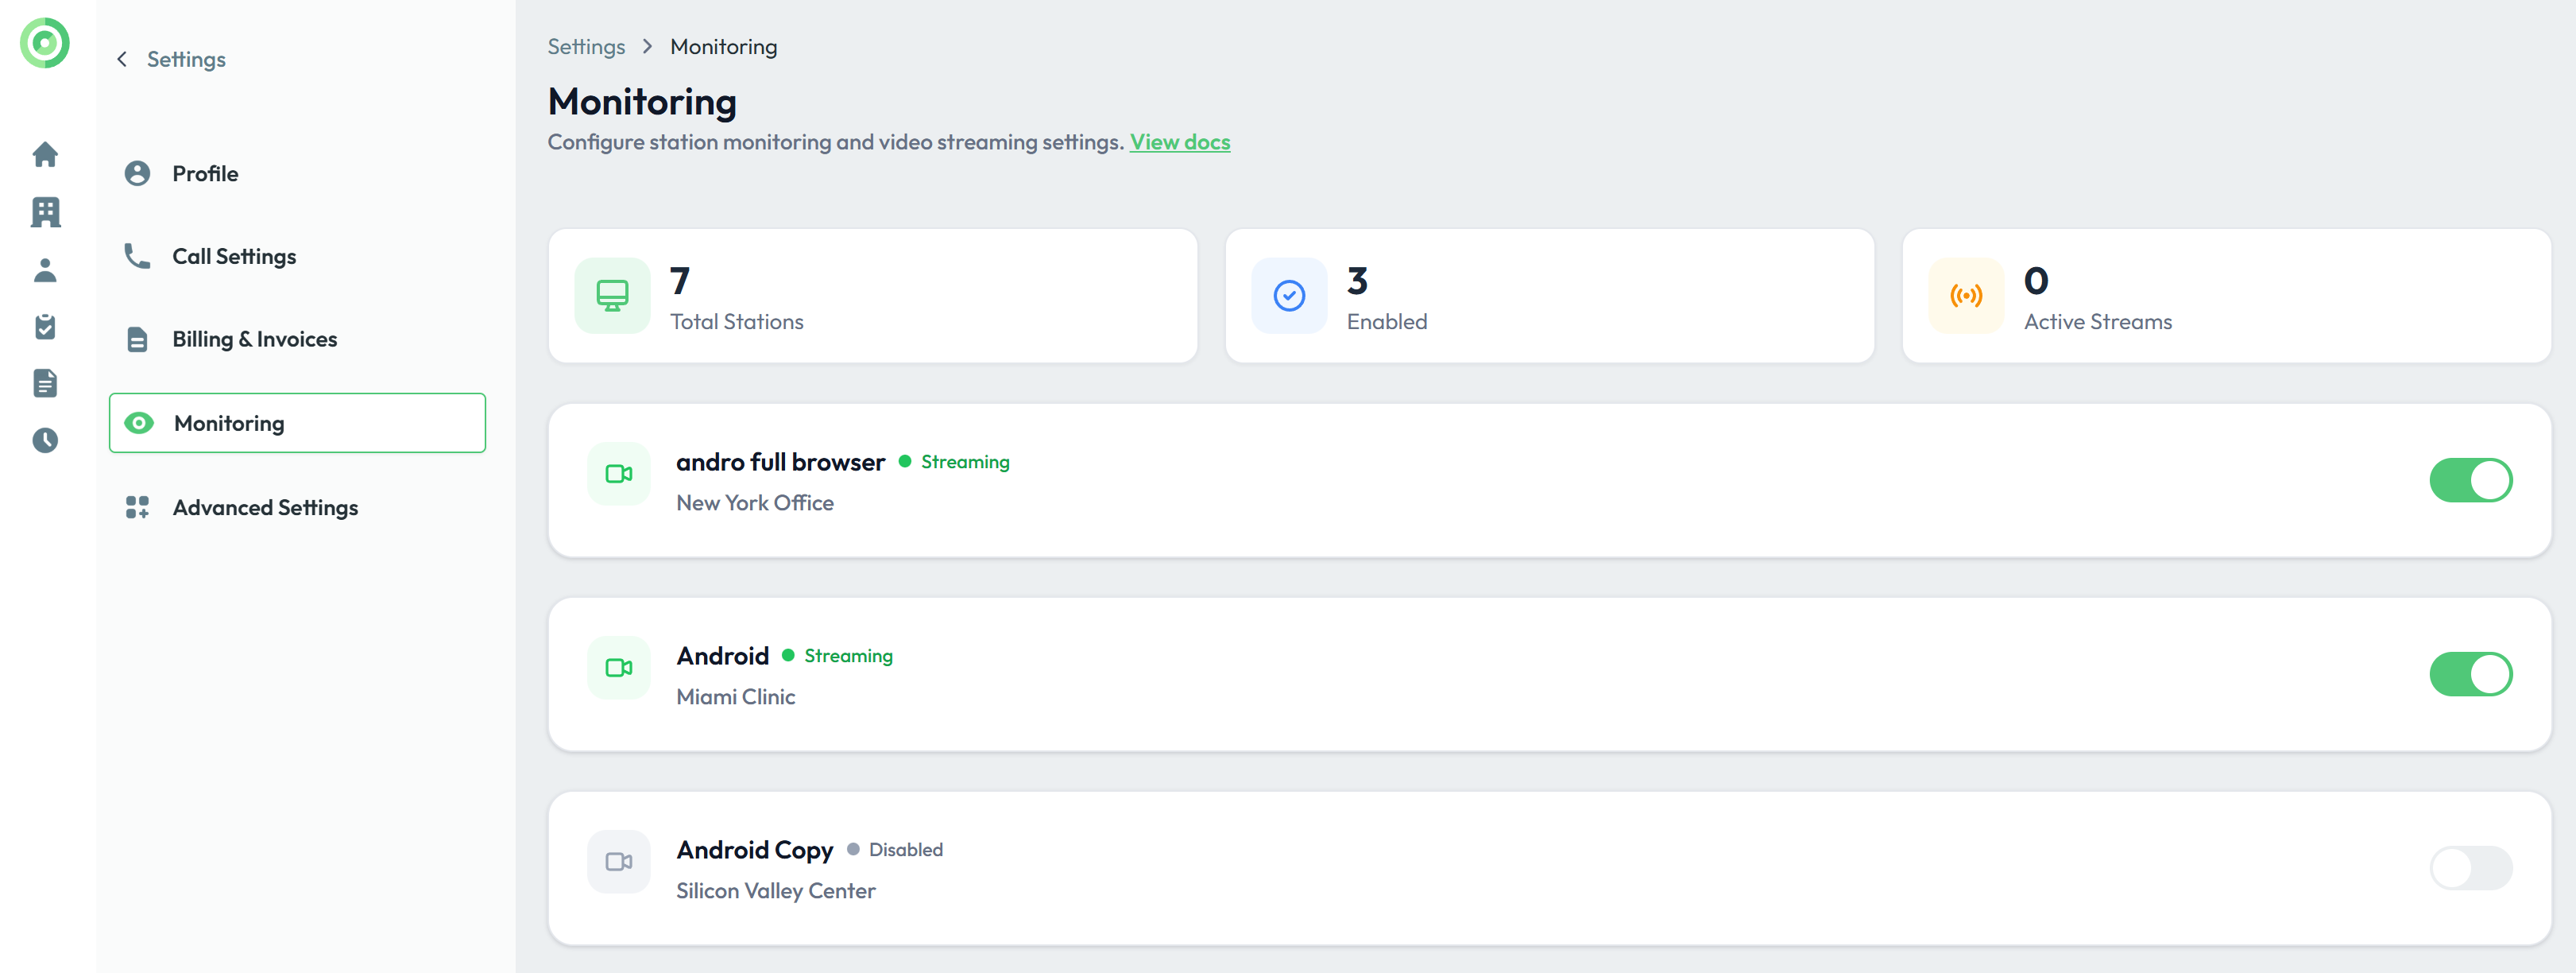Open the clipboard checklist sidebar icon
The width and height of the screenshot is (2576, 973).
(x=45, y=327)
